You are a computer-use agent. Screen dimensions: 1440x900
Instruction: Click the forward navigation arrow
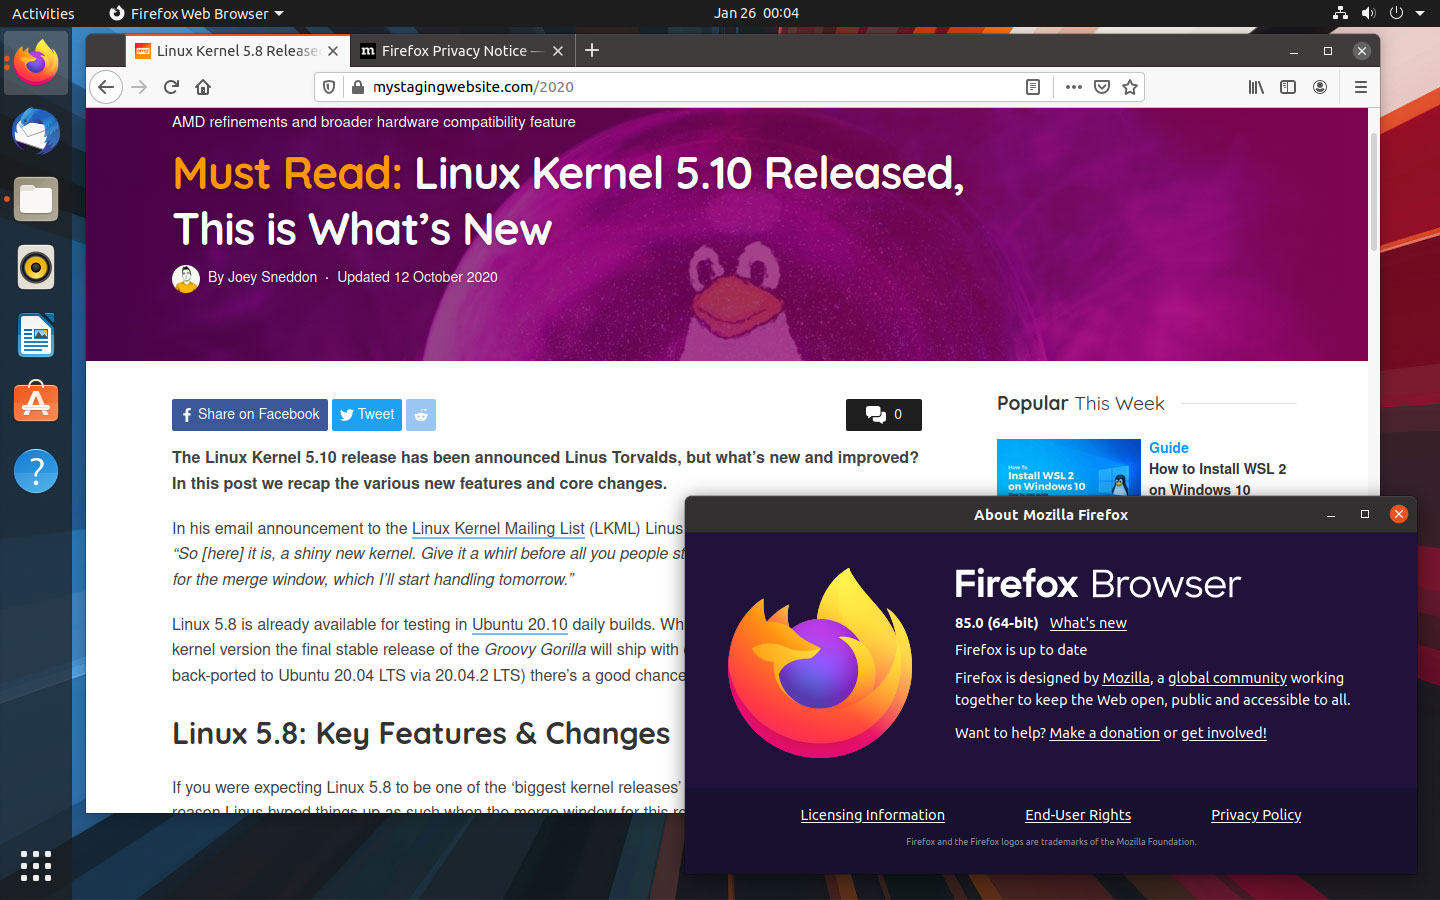pos(139,87)
